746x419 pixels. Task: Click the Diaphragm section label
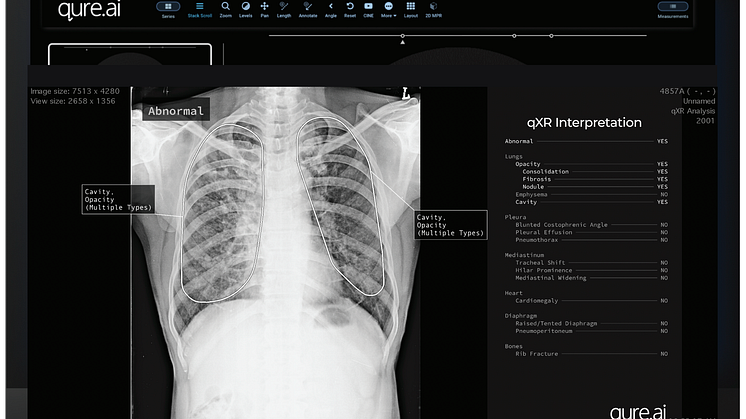click(x=520, y=316)
